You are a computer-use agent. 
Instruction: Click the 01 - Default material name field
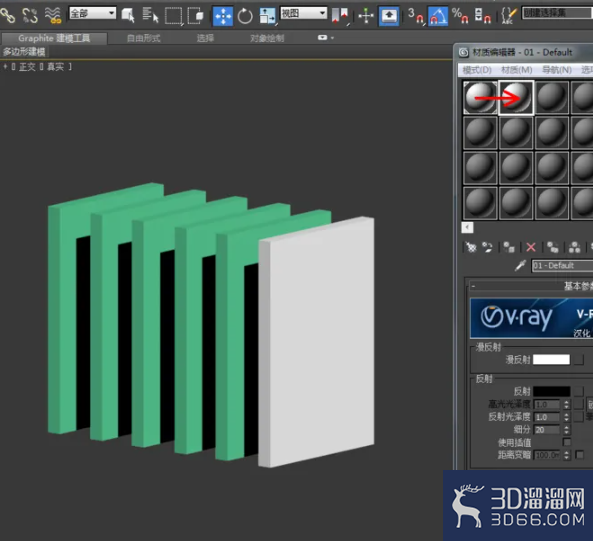click(x=562, y=266)
